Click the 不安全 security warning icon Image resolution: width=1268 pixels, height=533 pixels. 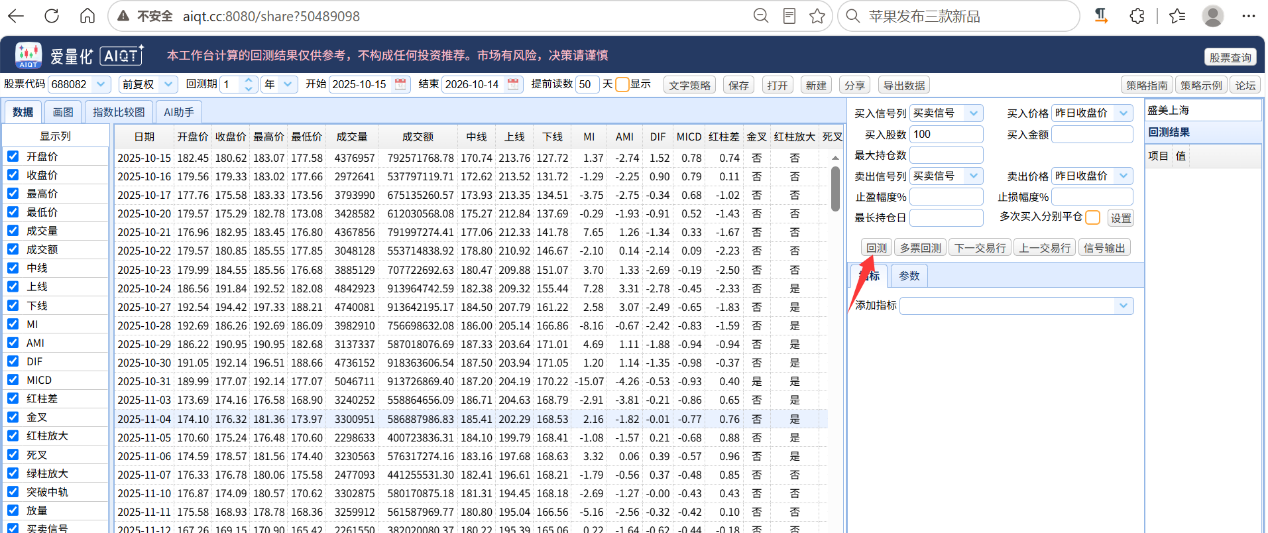(x=121, y=17)
